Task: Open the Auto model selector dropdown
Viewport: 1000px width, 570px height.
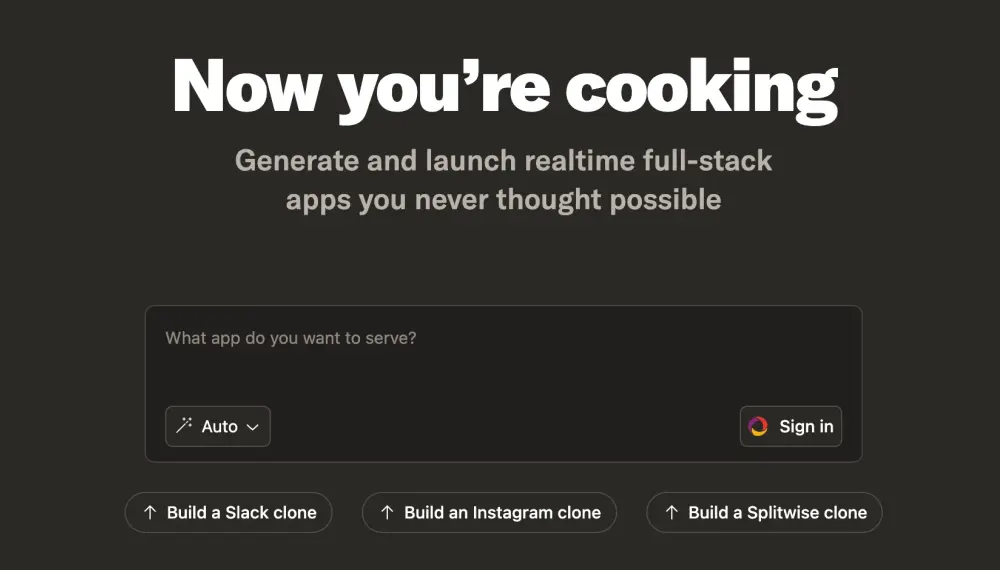Action: coord(217,426)
